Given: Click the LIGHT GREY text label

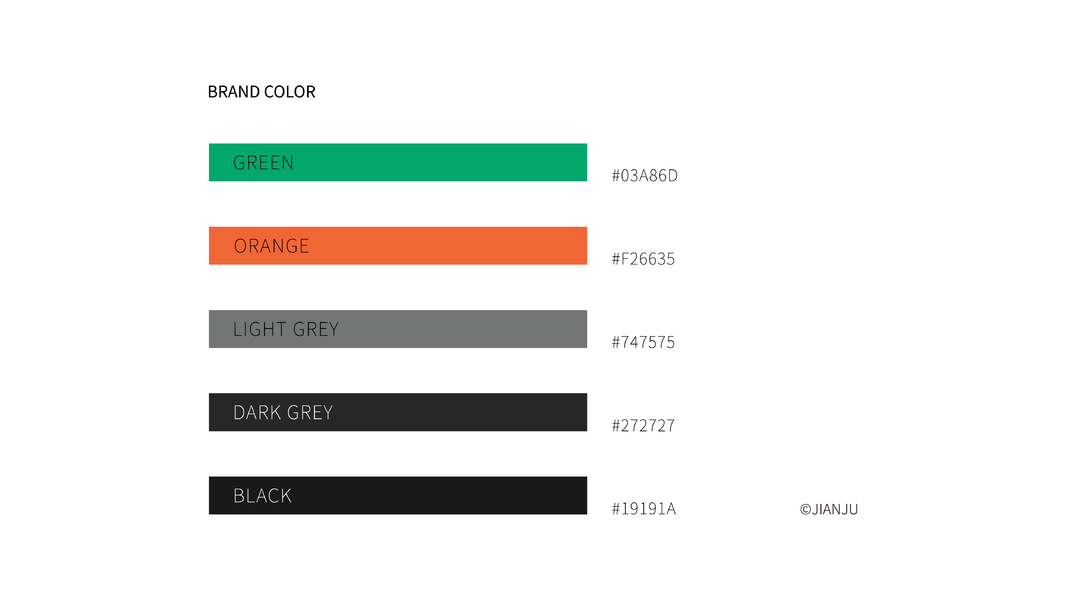Looking at the screenshot, I should coord(286,329).
